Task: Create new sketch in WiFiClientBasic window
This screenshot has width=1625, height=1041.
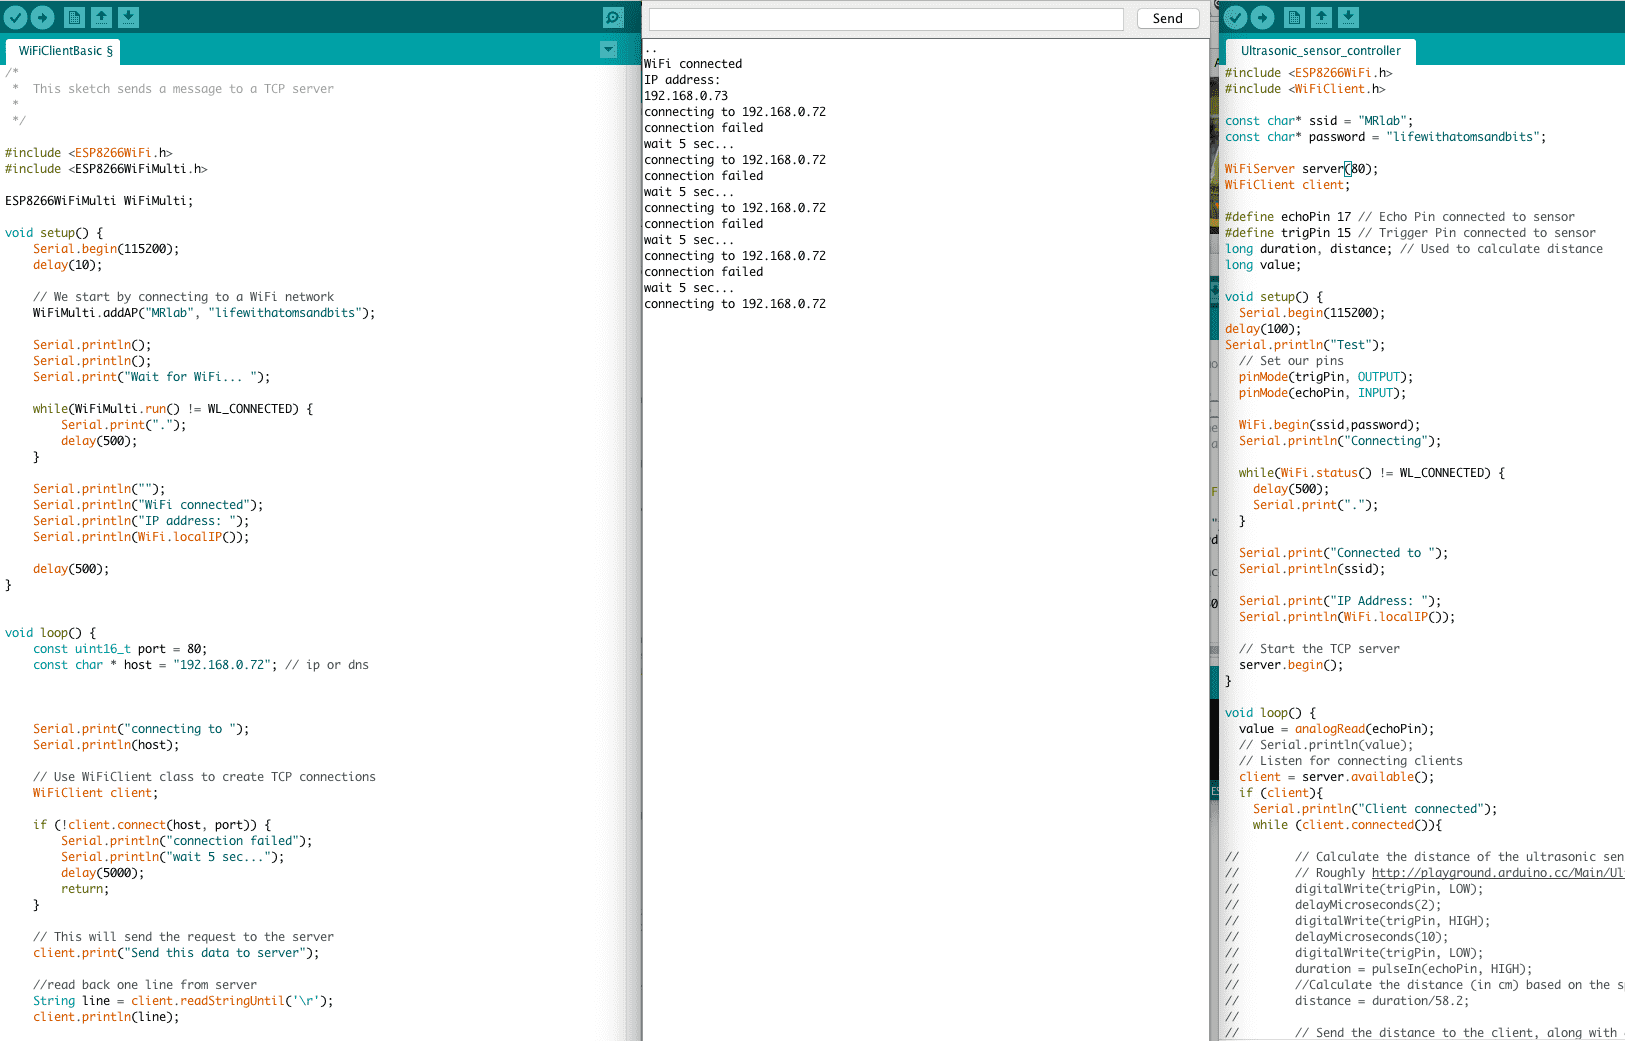Action: [x=74, y=17]
